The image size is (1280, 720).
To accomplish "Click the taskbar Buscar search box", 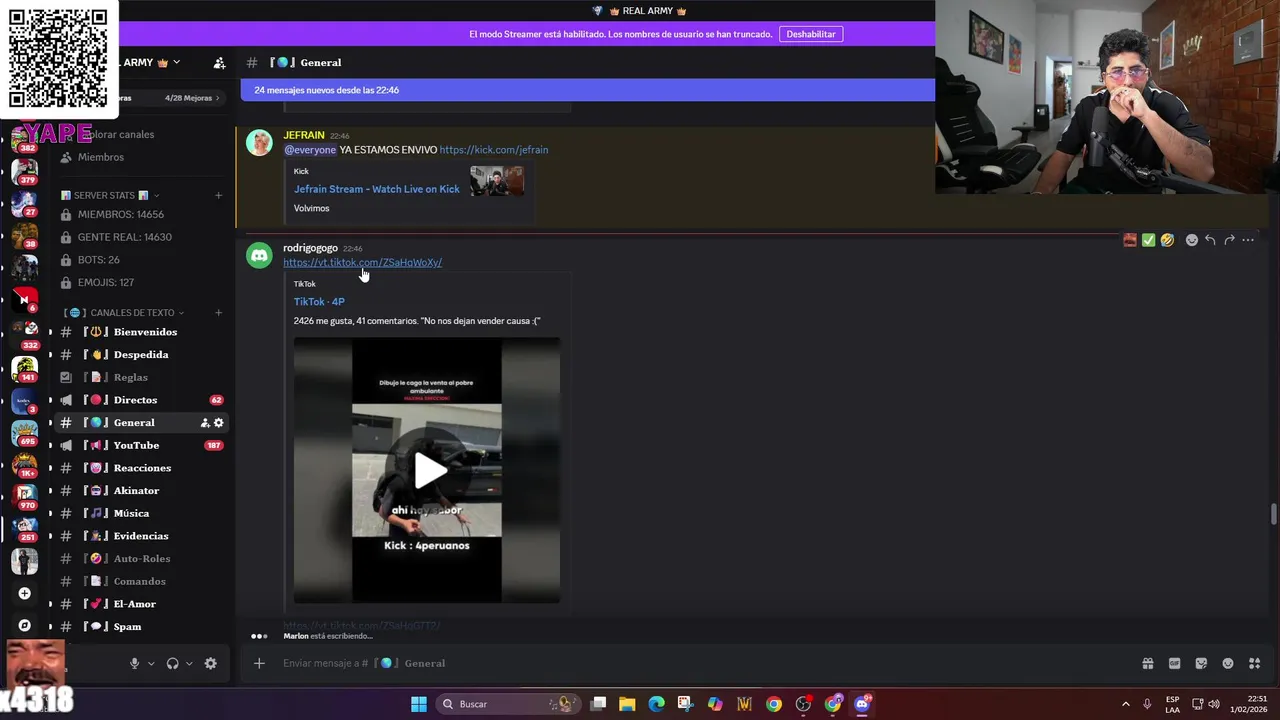I will click(508, 704).
